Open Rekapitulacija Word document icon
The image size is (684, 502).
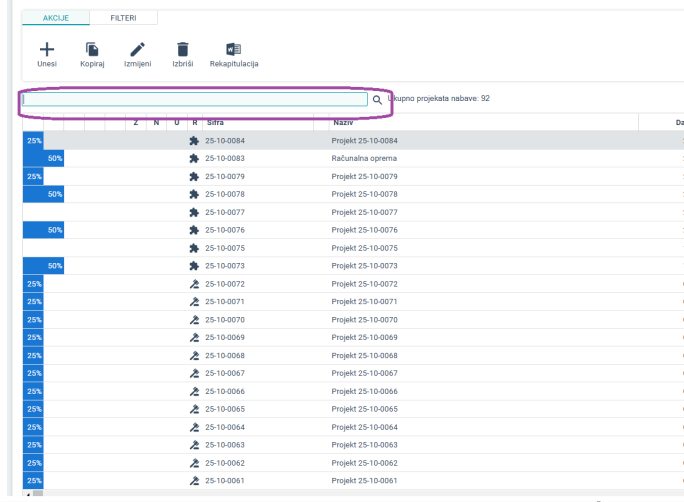click(234, 49)
